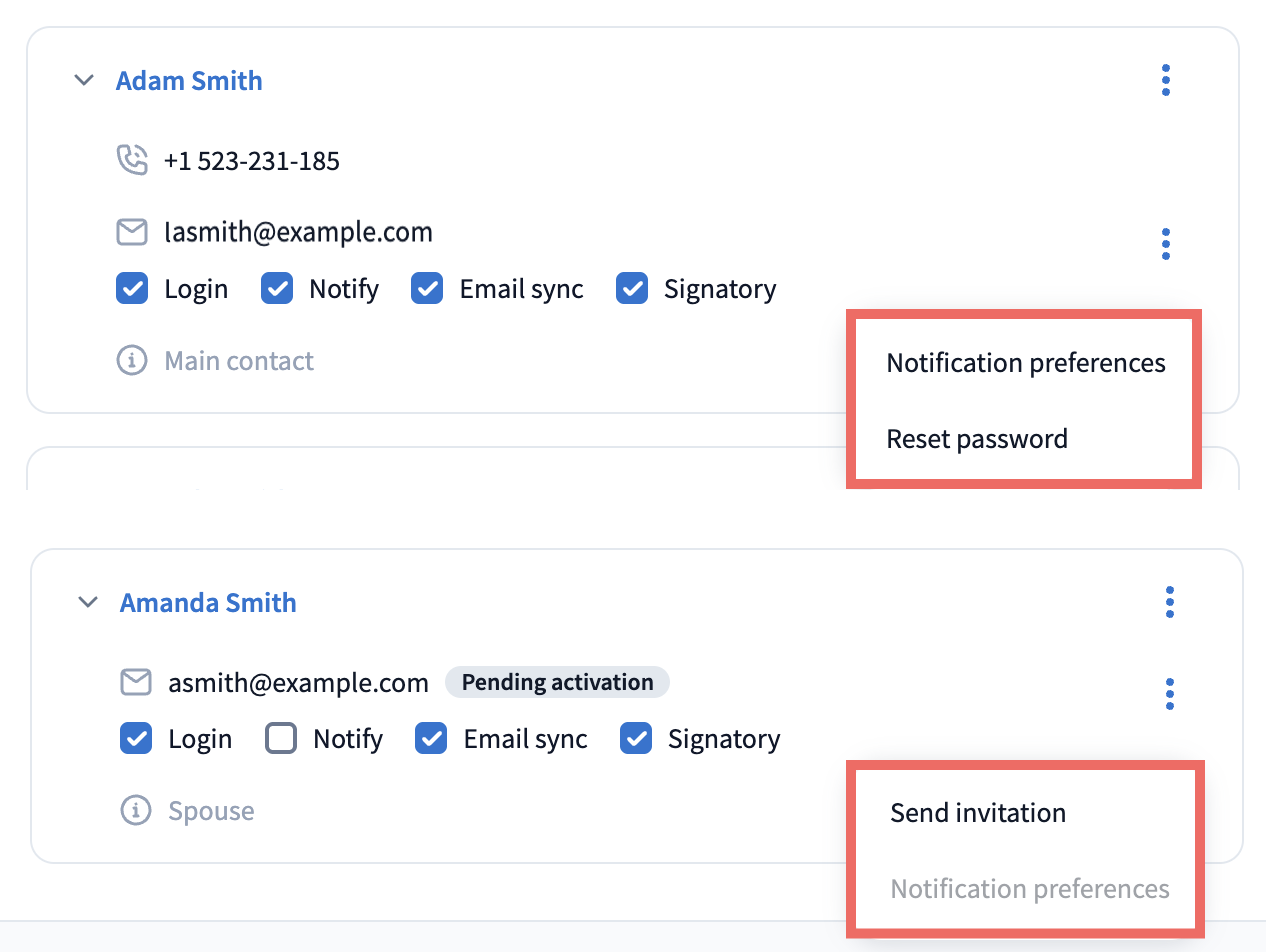Viewport: 1266px width, 952px height.
Task: Click the envelope icon beside asmith@example.com
Action: click(x=136, y=683)
